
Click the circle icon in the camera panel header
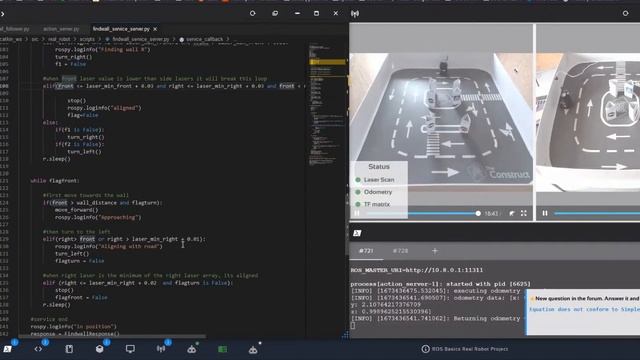click(x=625, y=13)
